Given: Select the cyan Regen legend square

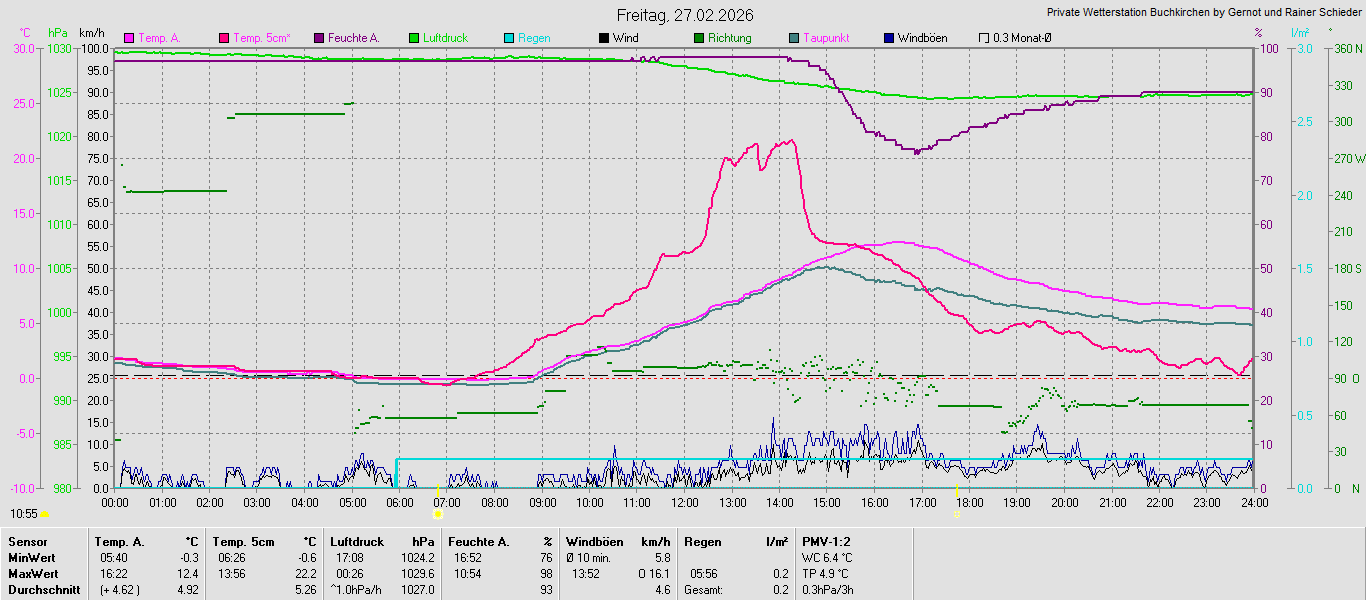Looking at the screenshot, I should [x=508, y=38].
